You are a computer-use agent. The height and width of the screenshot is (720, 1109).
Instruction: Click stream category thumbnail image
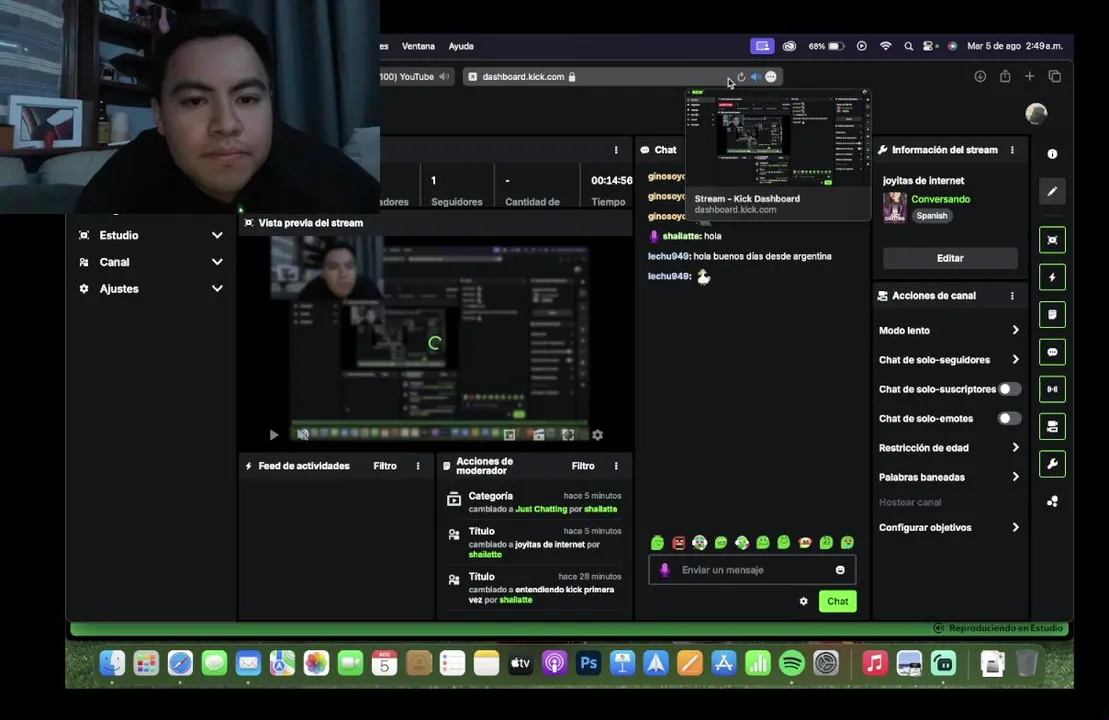(x=895, y=207)
